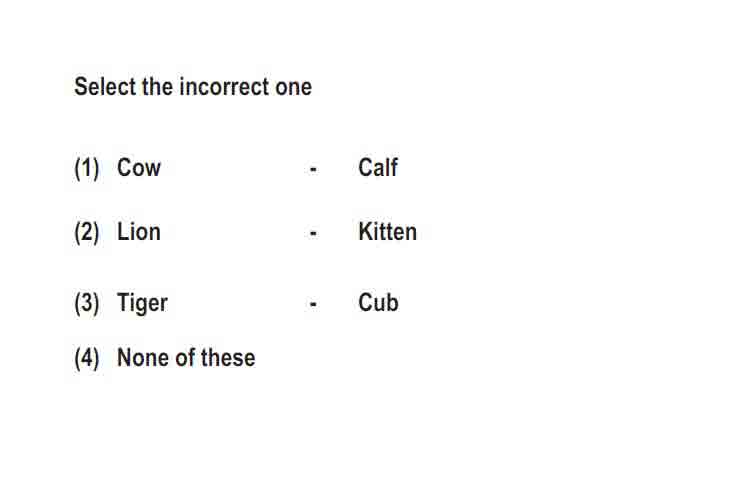Select the "Cow" answer text
750x500 pixels.
(x=139, y=168)
